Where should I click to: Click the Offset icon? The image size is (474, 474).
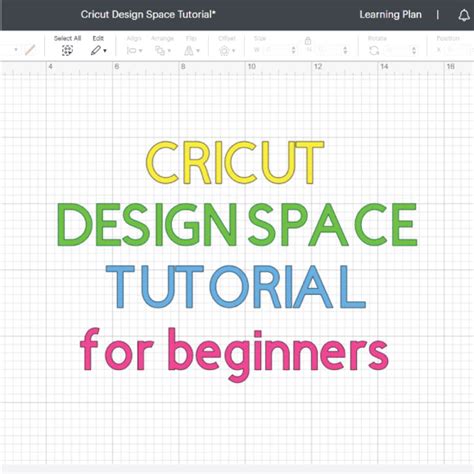click(224, 51)
